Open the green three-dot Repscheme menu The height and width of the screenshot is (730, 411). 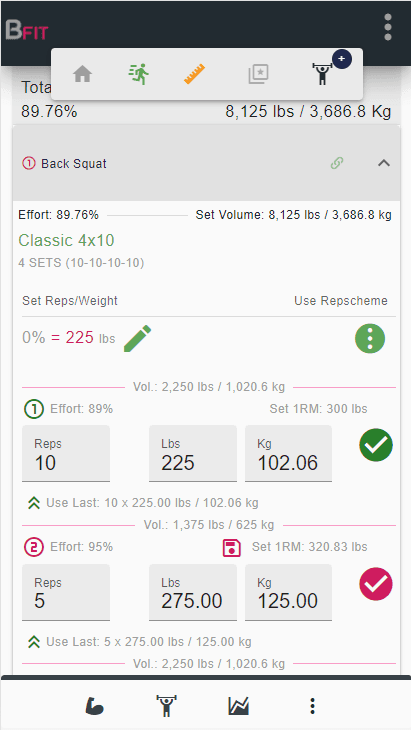pos(370,338)
